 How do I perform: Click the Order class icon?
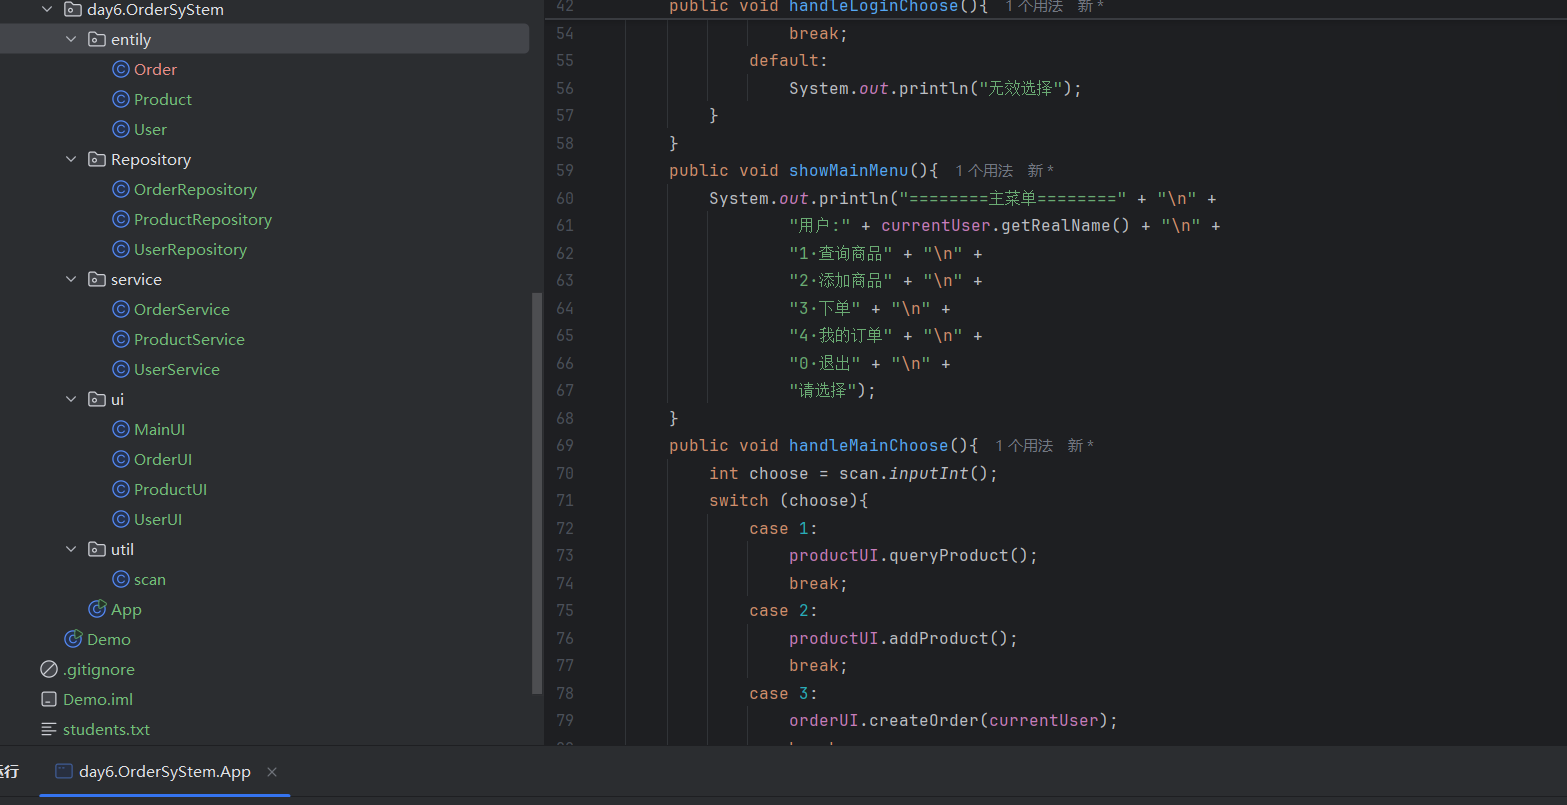click(x=121, y=70)
